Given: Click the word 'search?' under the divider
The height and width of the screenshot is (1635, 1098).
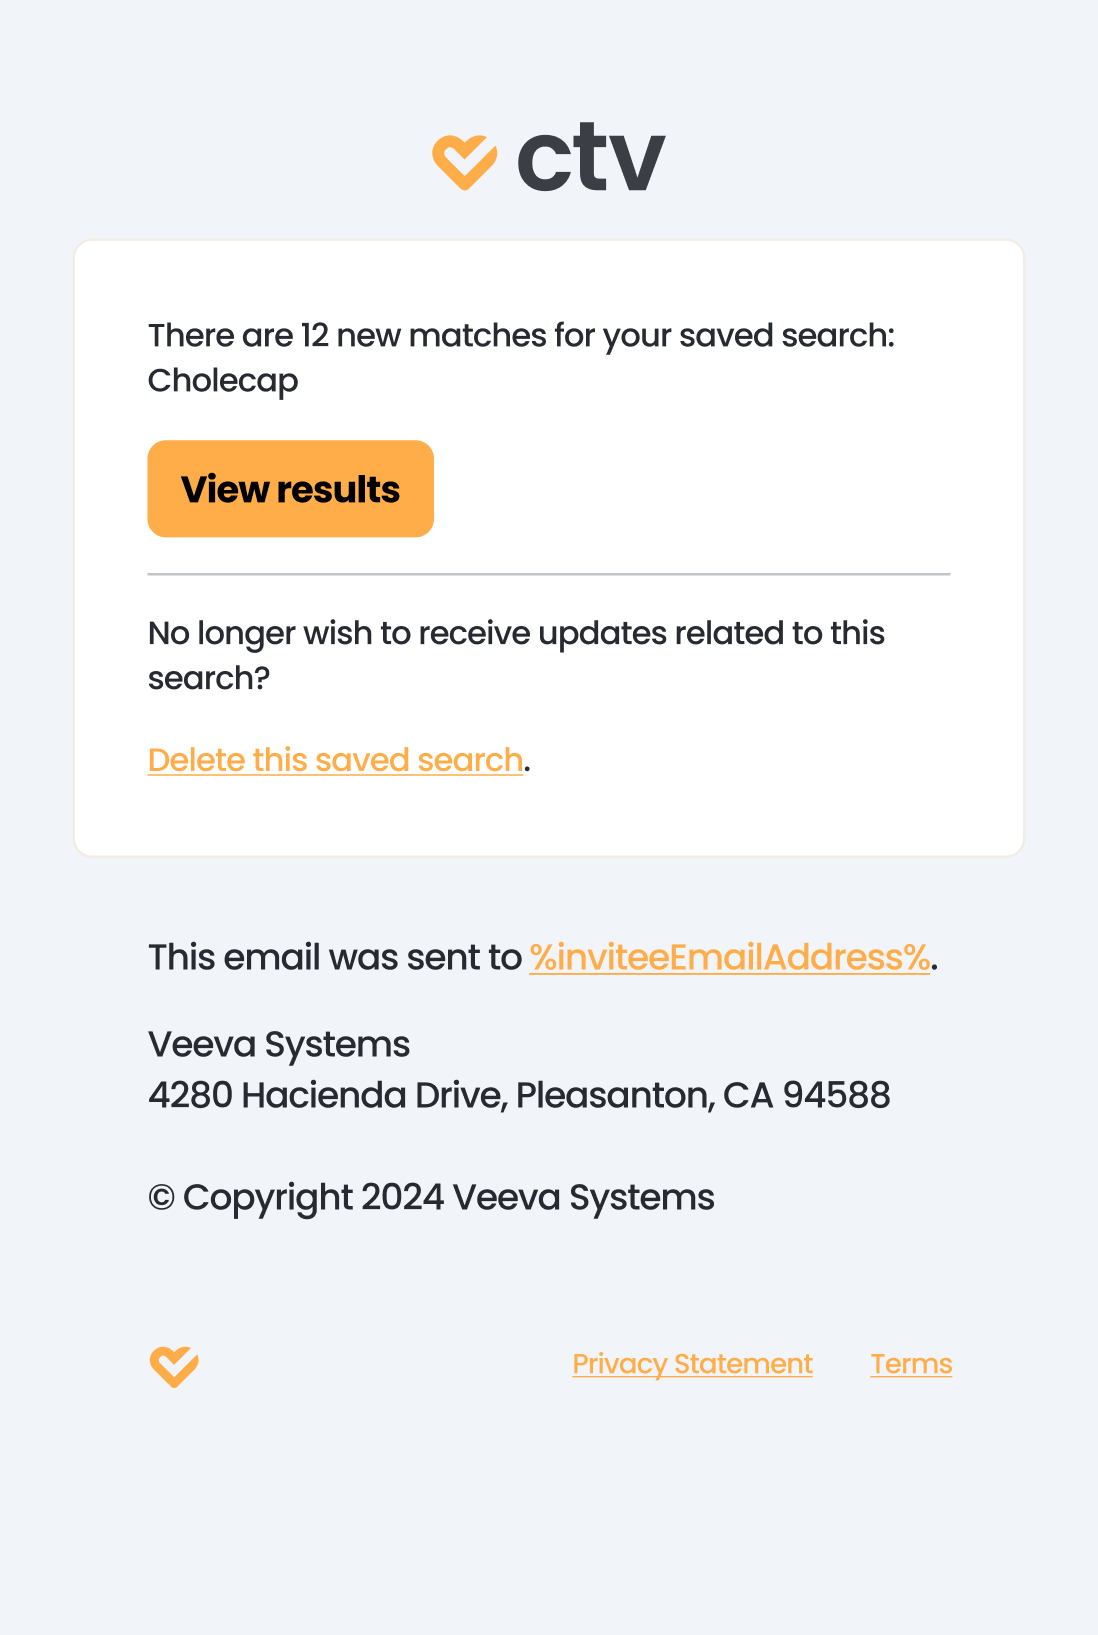Looking at the screenshot, I should click(209, 679).
